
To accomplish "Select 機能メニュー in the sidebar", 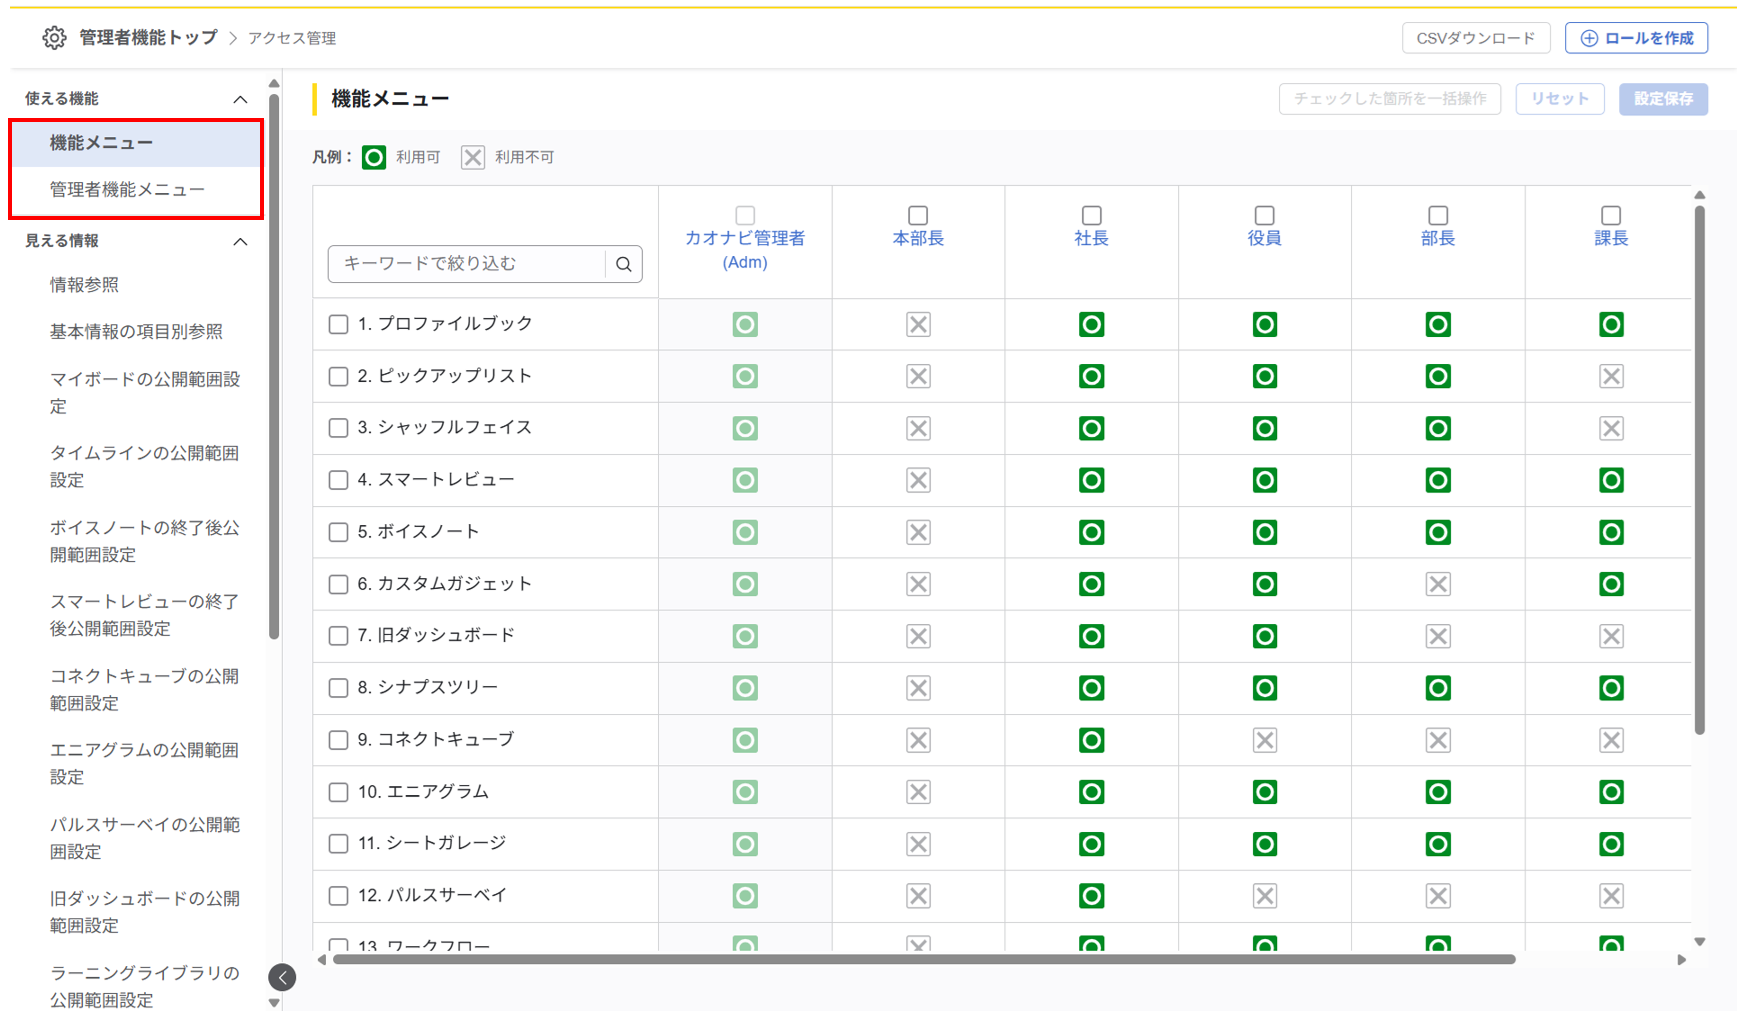I will [137, 143].
